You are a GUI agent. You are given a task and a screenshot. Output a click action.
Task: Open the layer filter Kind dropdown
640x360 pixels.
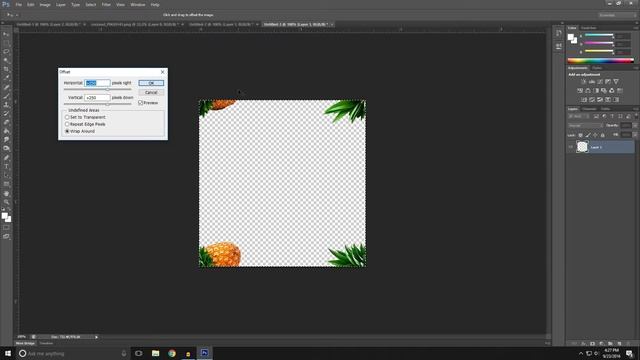578,116
